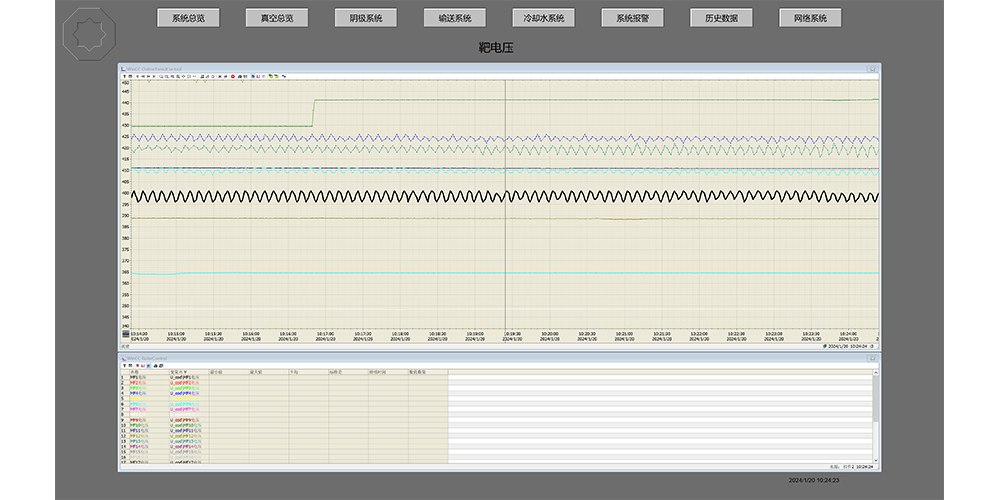Screen dimensions: 1000x500
Task: Select the MF1 row in ruler table
Action: click(284, 377)
